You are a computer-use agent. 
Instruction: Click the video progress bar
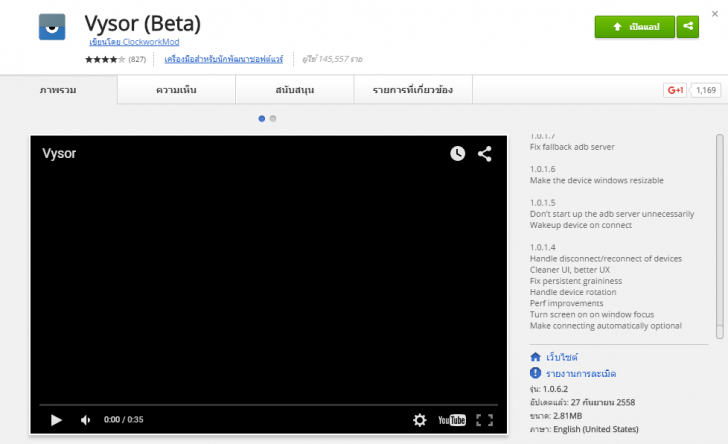point(268,405)
